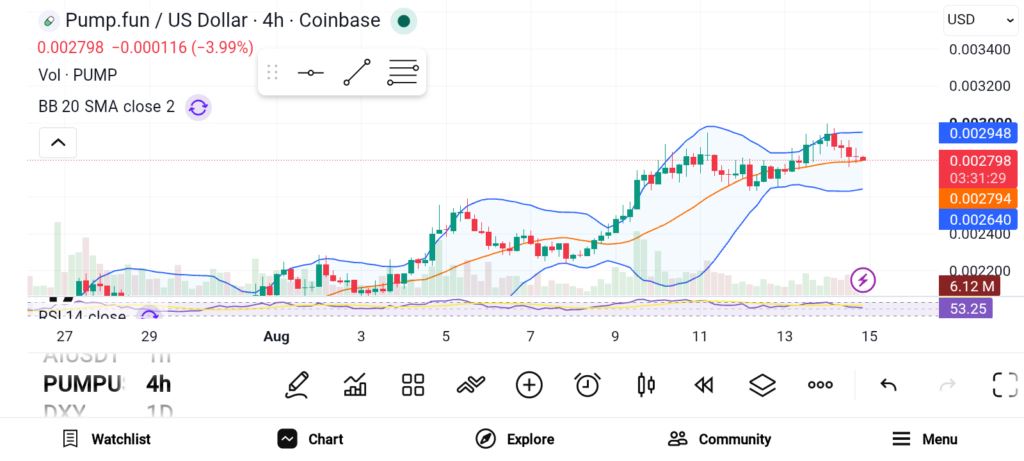This screenshot has height=461, width=1024.
Task: Open the layout grid icon
Action: coord(413,385)
